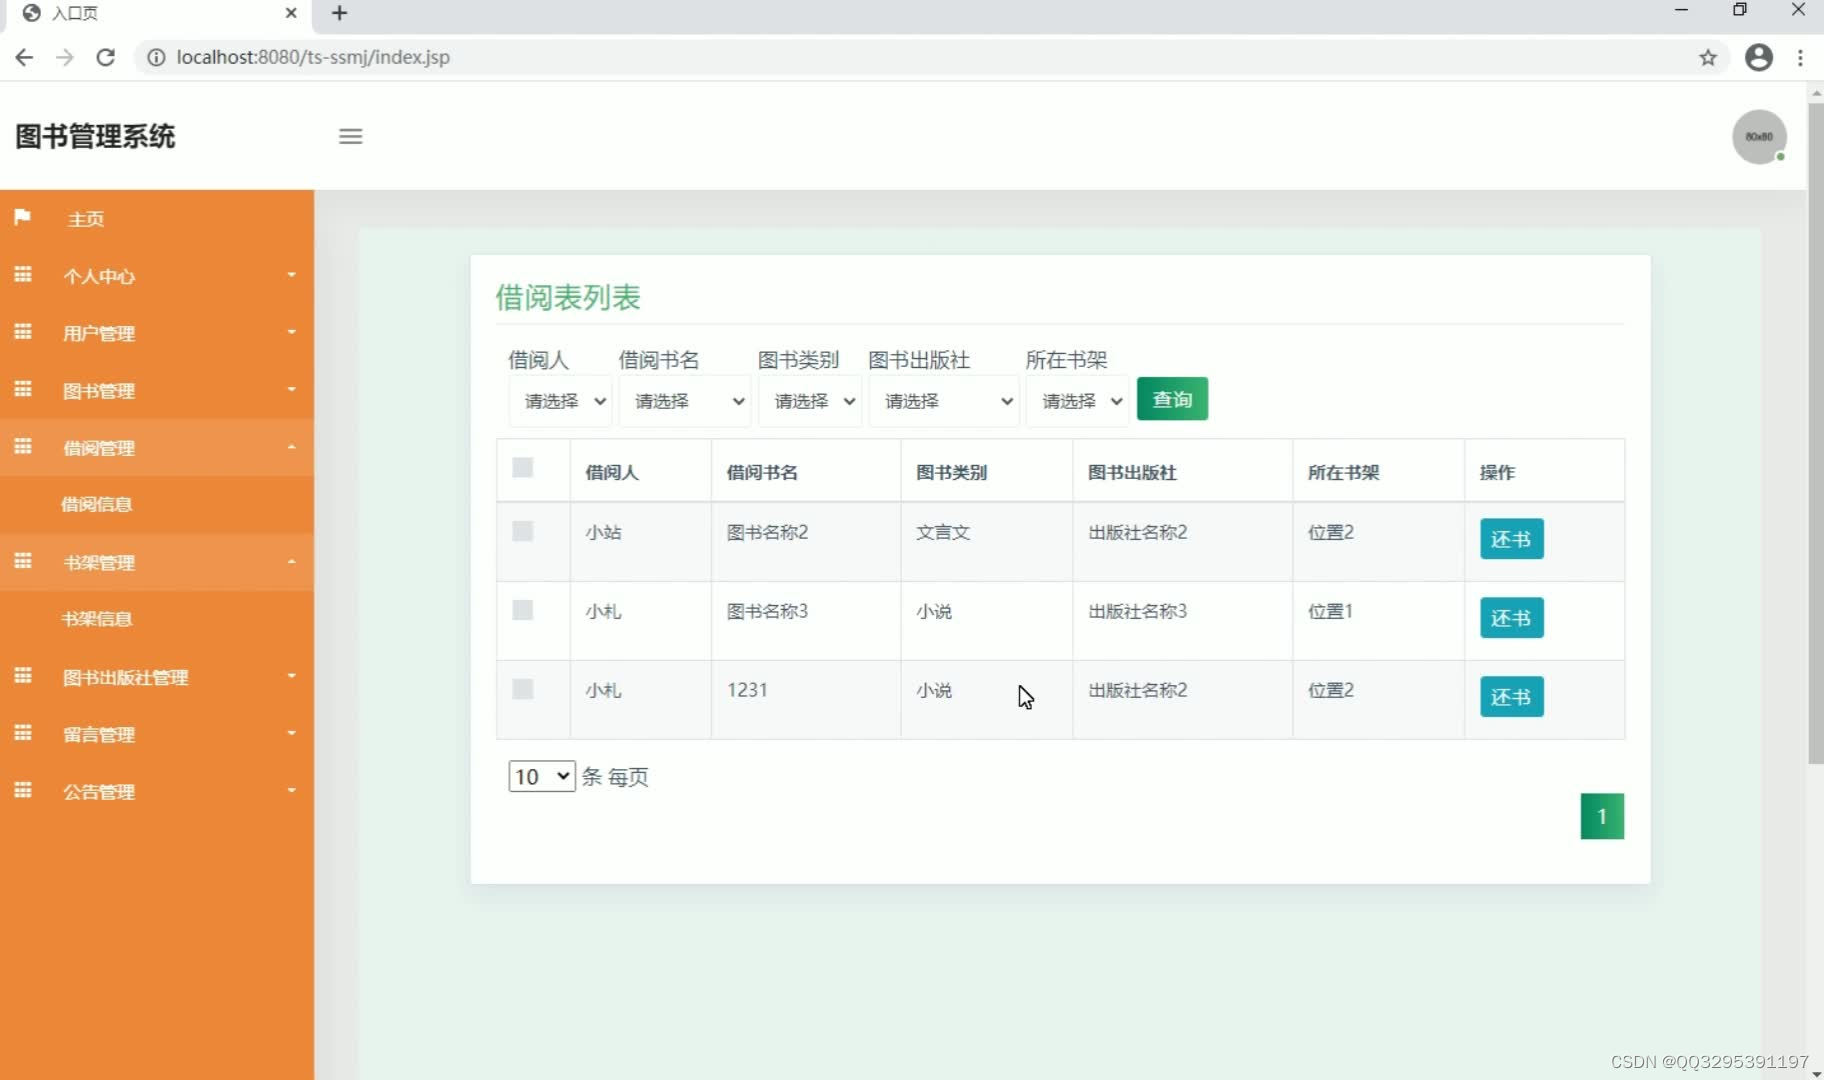
Task: Open the 图书类别 filter dropdown
Action: point(810,401)
